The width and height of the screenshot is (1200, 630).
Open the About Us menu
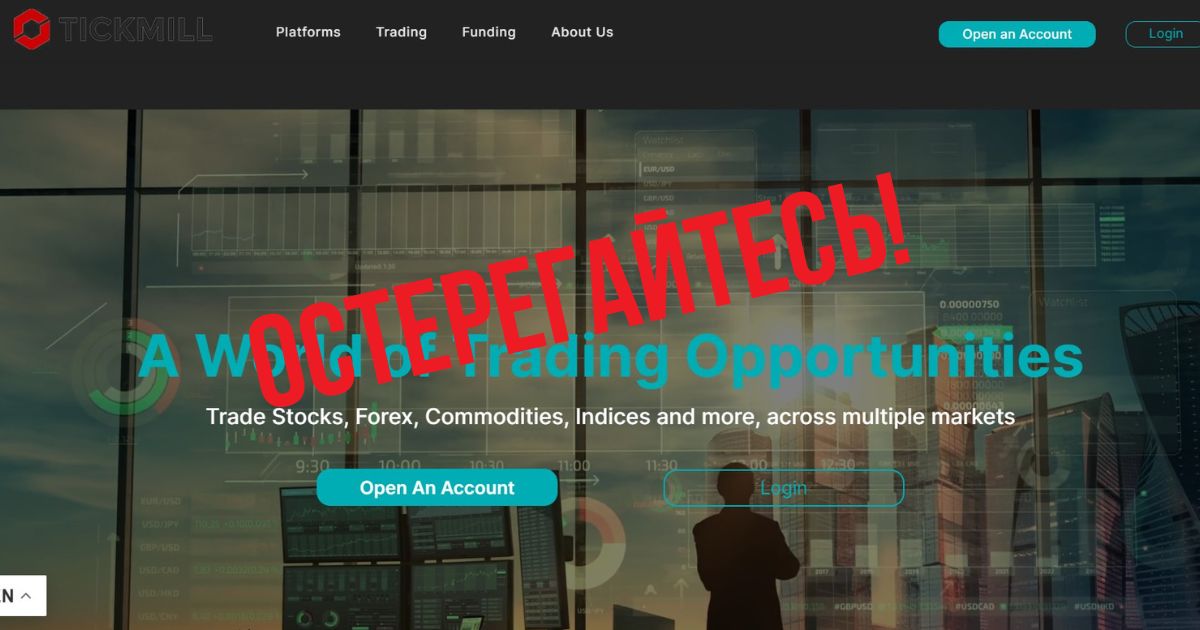tap(582, 32)
